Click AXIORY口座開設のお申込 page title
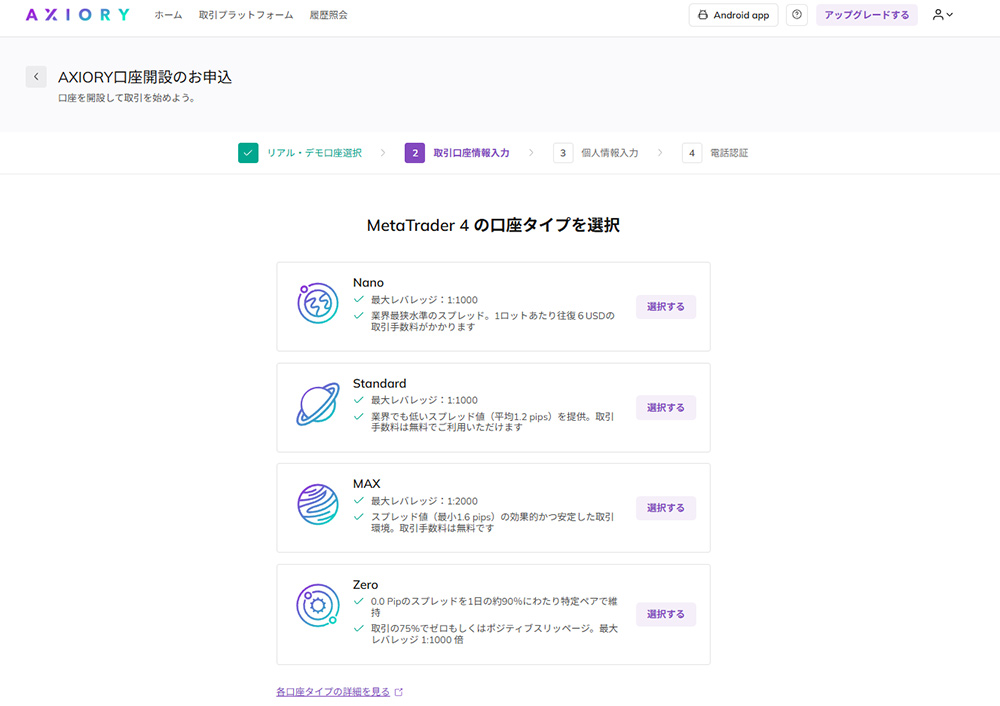Image resolution: width=1000 pixels, height=706 pixels. click(x=145, y=77)
